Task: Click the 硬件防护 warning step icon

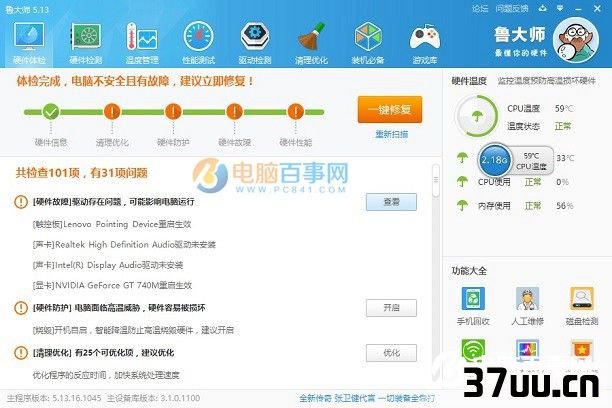Action: coord(173,112)
